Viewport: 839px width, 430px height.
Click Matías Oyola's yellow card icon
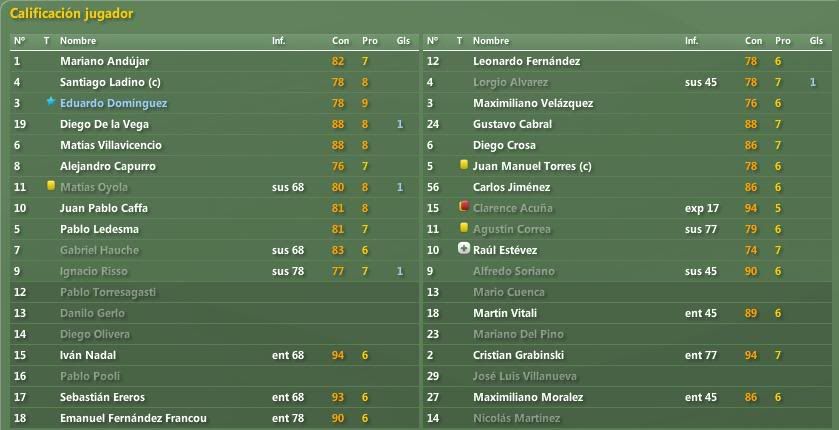(51, 186)
